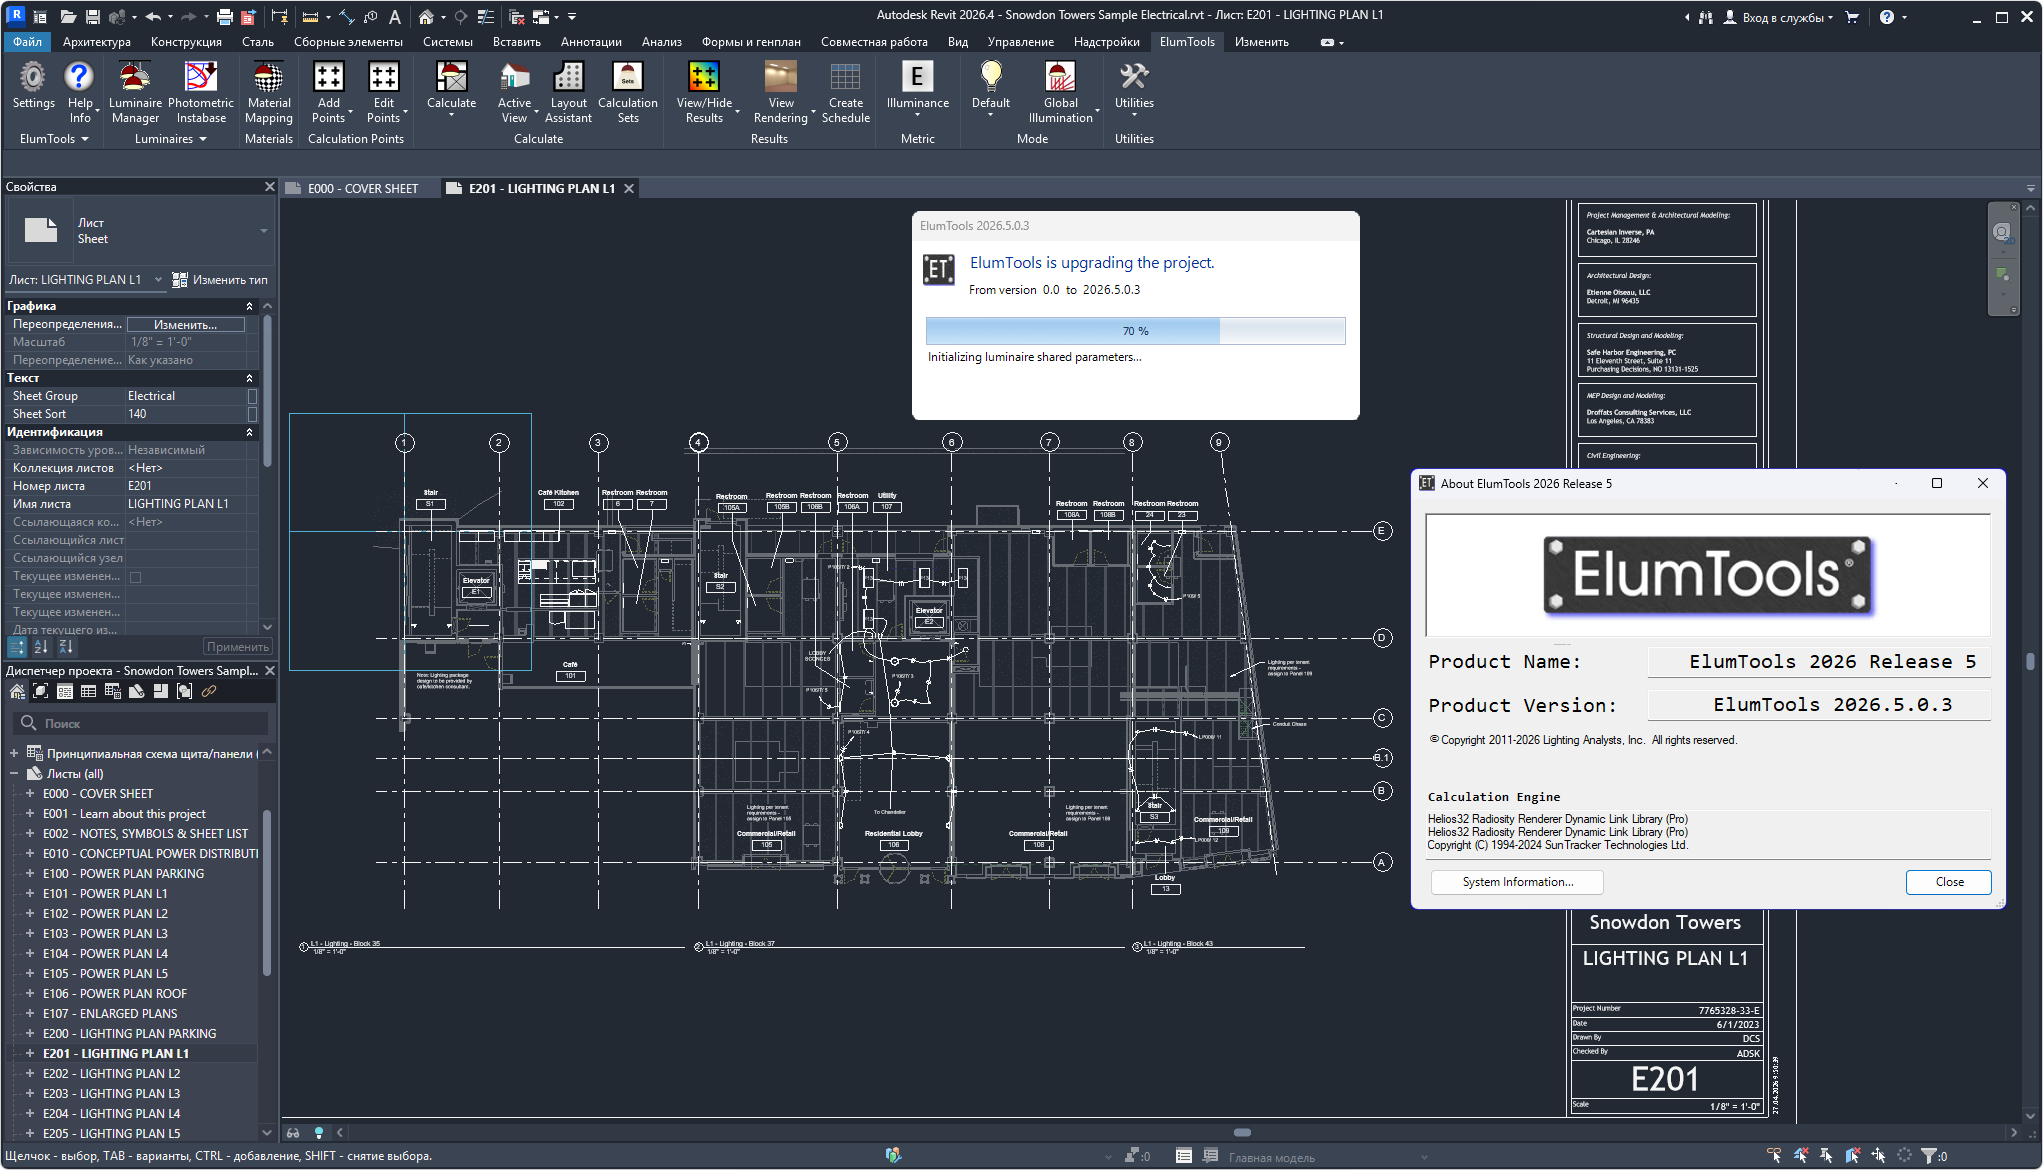Screen dimensions: 2043x1170
Task: Click the Save disk icon
Action: (92, 17)
